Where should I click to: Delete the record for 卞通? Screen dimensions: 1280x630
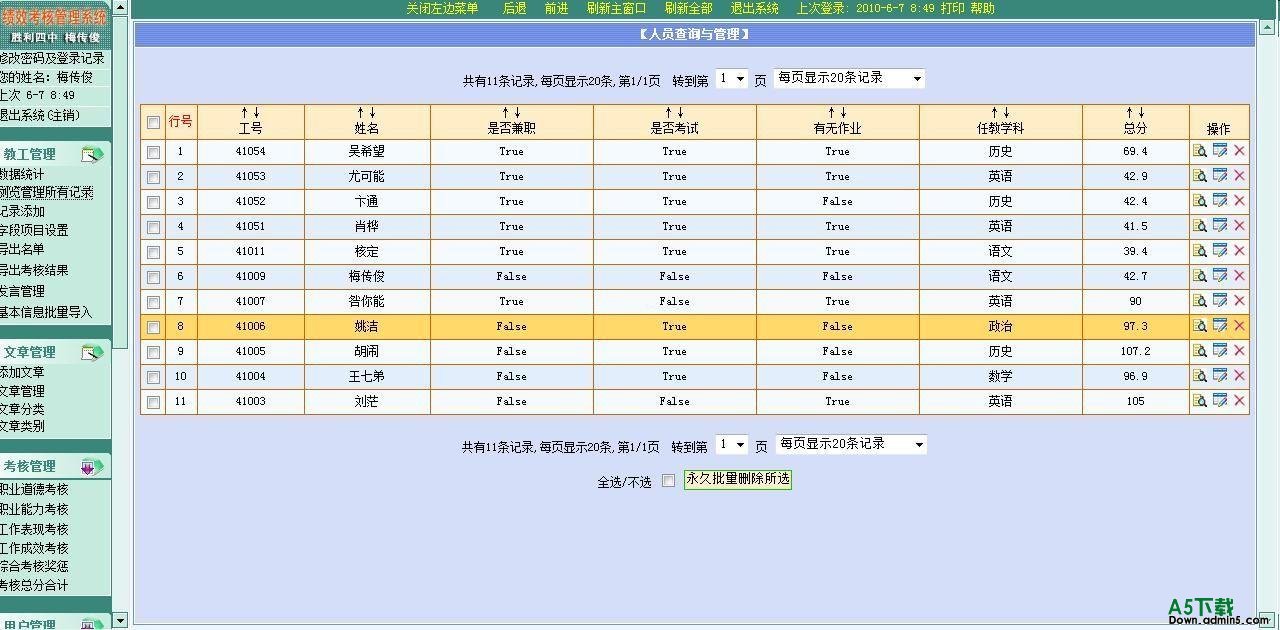pos(1239,201)
